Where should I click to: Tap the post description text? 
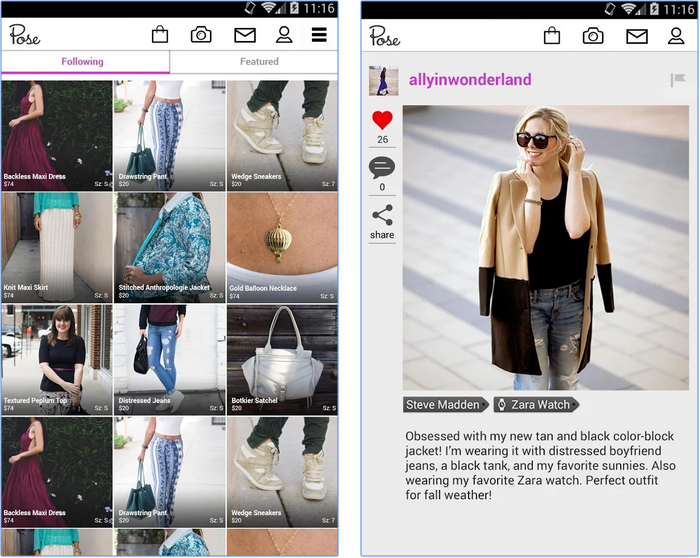coord(540,466)
